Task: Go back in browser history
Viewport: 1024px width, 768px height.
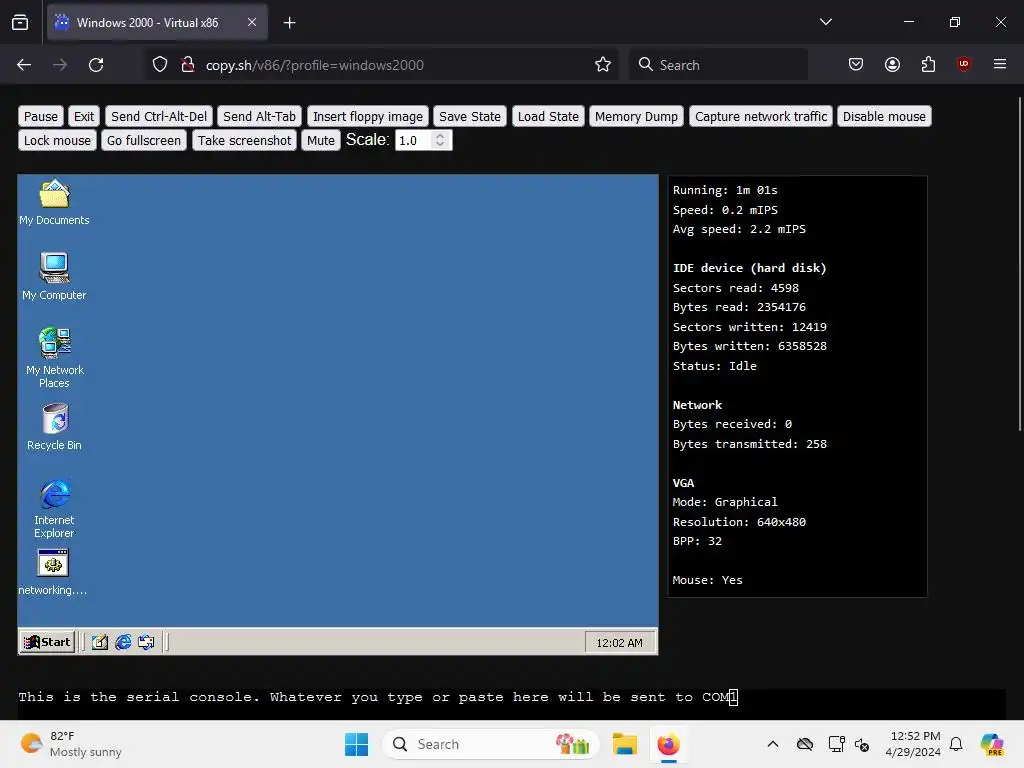Action: click(x=24, y=65)
